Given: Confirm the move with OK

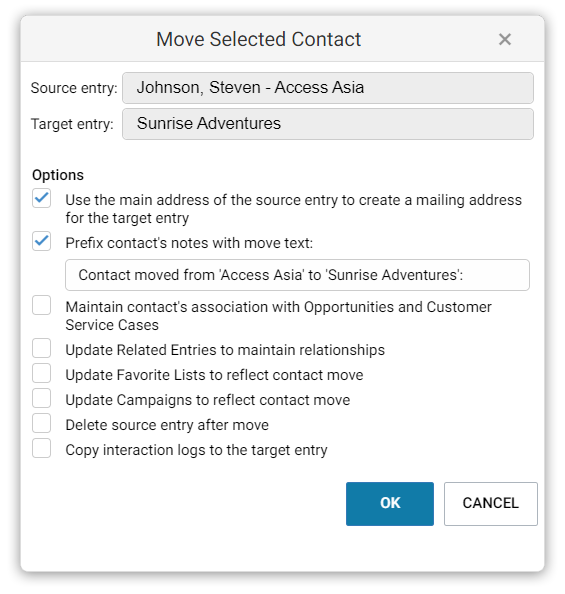Looking at the screenshot, I should 390,503.
